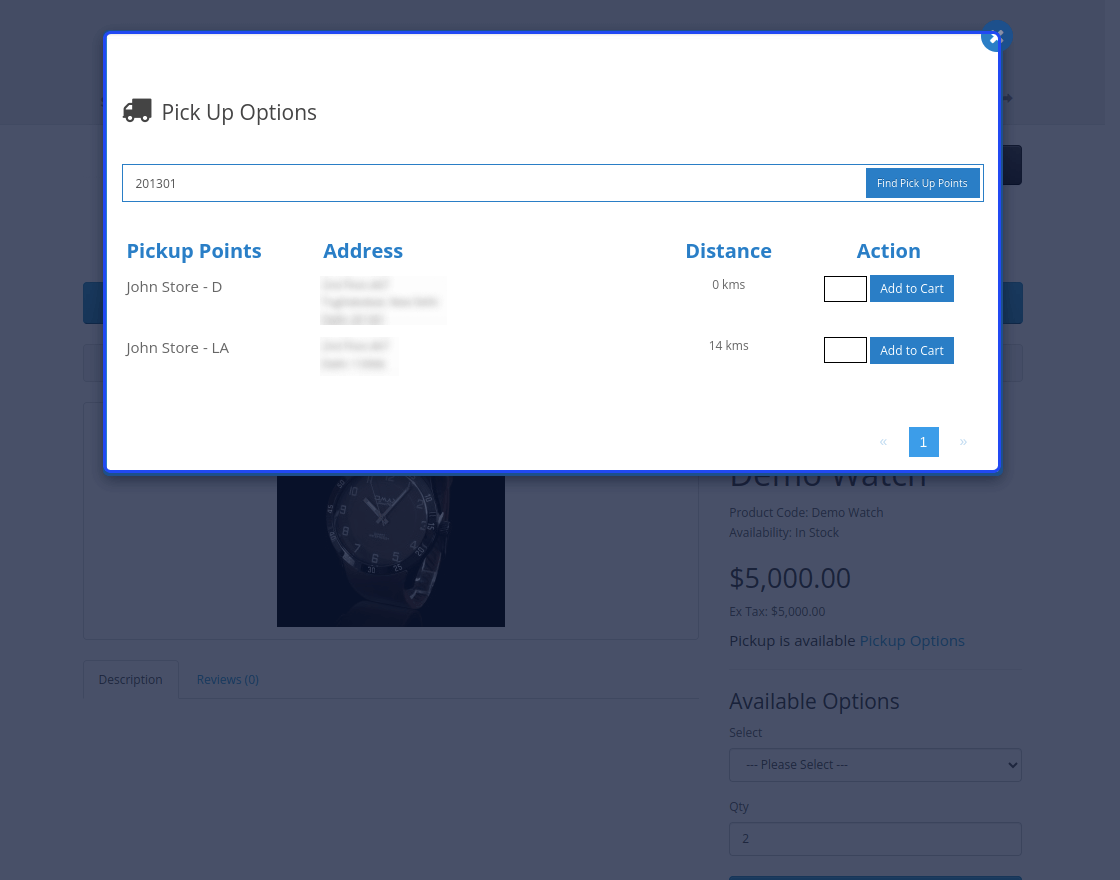Click the delivery truck icon
The width and height of the screenshot is (1120, 880).
click(x=137, y=111)
